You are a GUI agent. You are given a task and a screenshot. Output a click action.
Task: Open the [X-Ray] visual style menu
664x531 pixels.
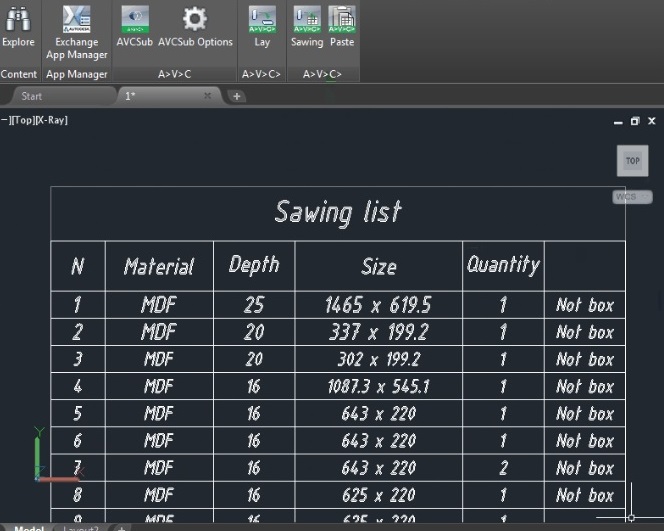coord(52,120)
